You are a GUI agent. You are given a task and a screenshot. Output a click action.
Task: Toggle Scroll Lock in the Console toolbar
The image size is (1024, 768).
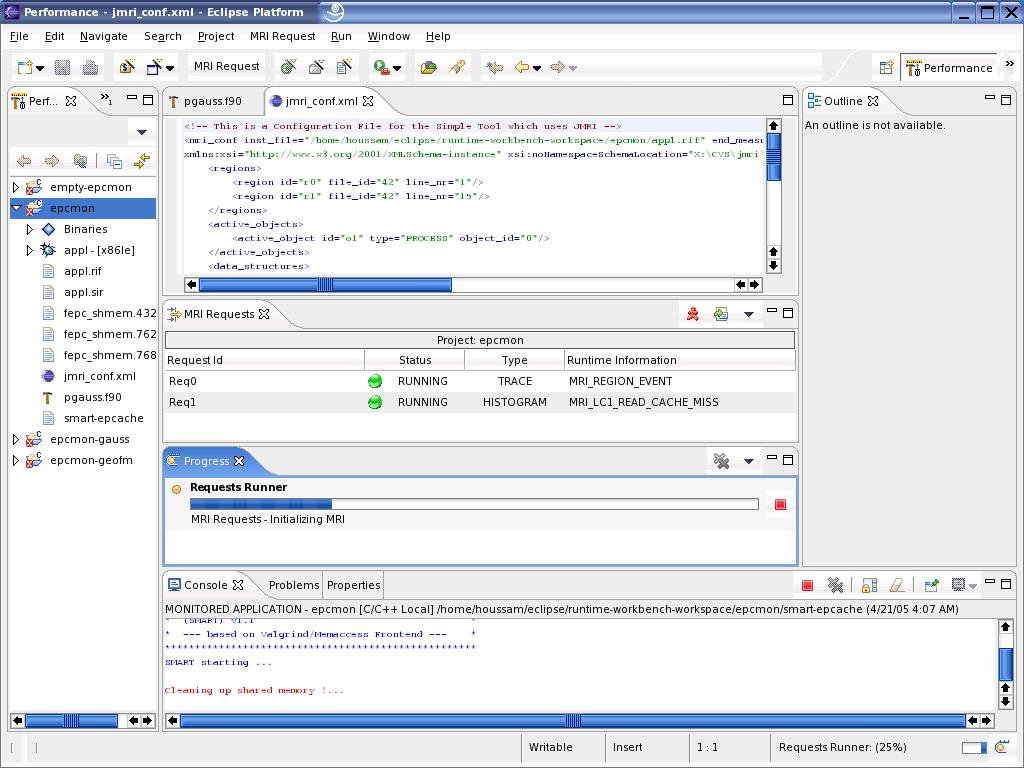tap(869, 586)
